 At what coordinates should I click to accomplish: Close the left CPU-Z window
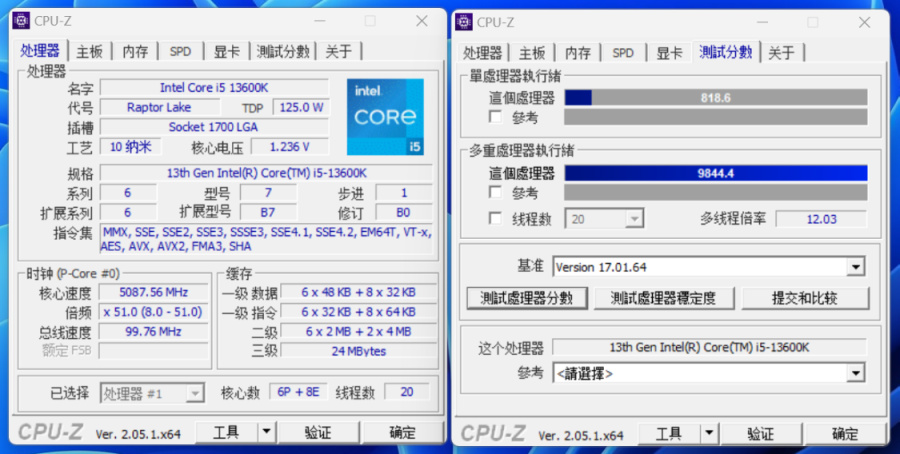tap(422, 21)
